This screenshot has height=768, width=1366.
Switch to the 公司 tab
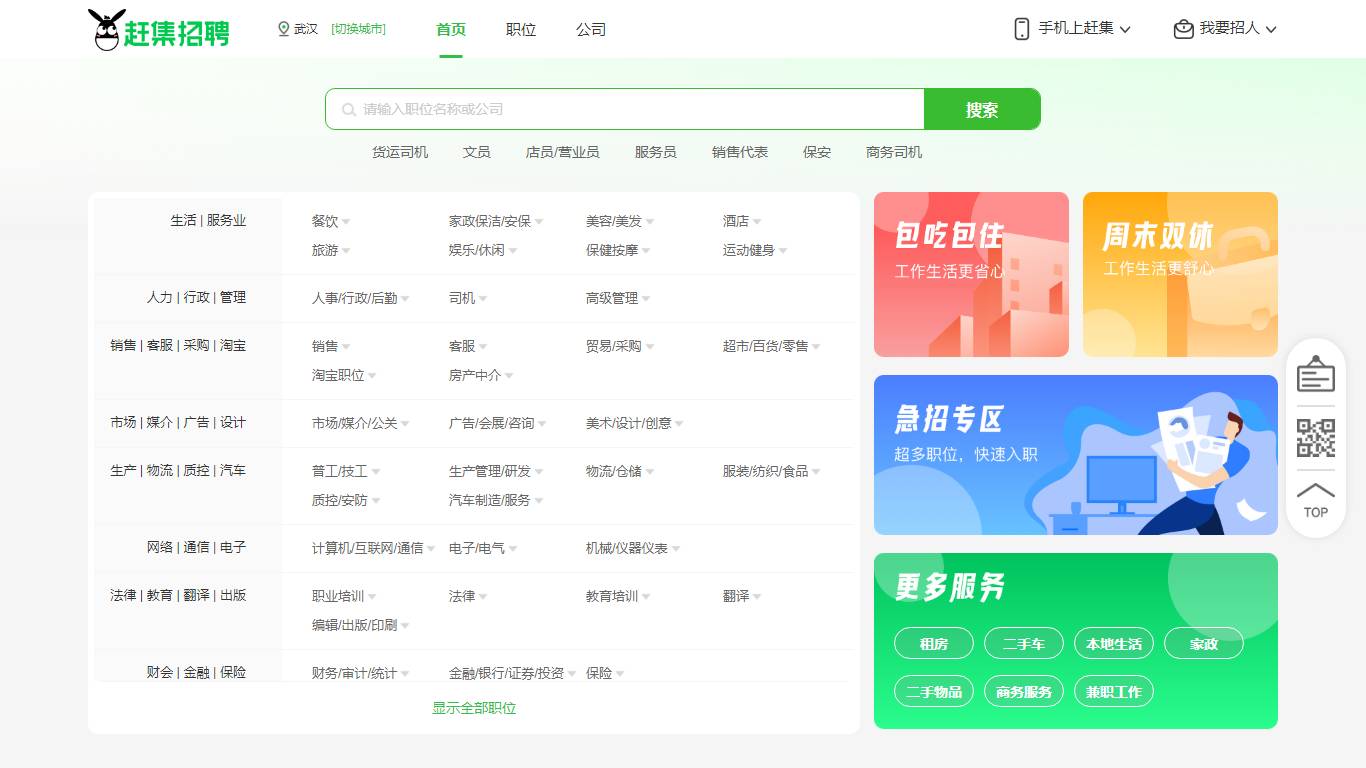[591, 29]
